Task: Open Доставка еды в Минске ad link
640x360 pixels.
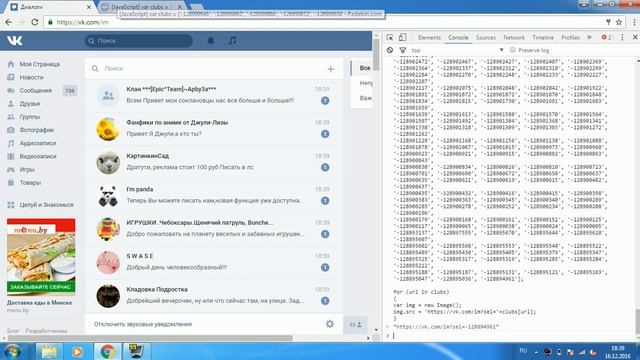Action: pos(39,303)
